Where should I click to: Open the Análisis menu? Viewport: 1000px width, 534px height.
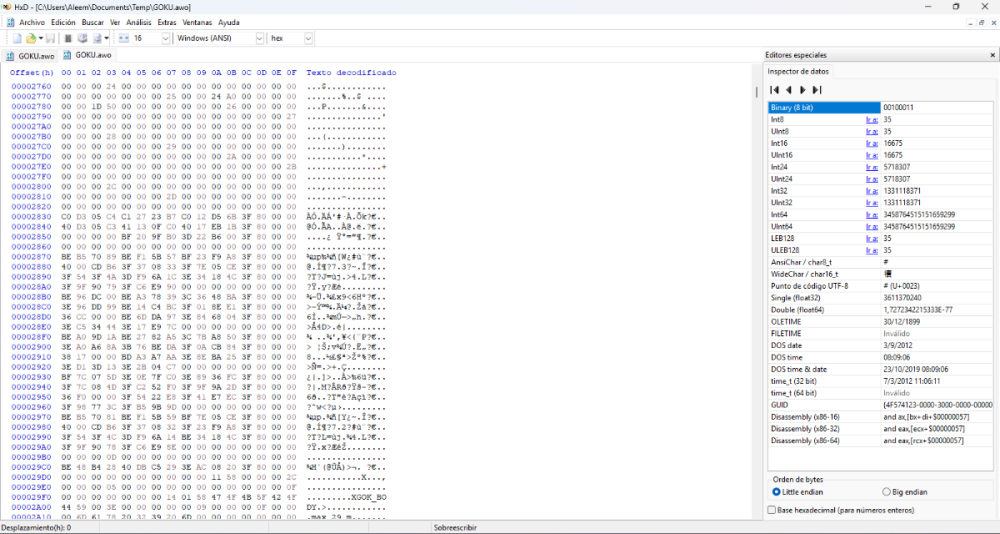point(139,22)
